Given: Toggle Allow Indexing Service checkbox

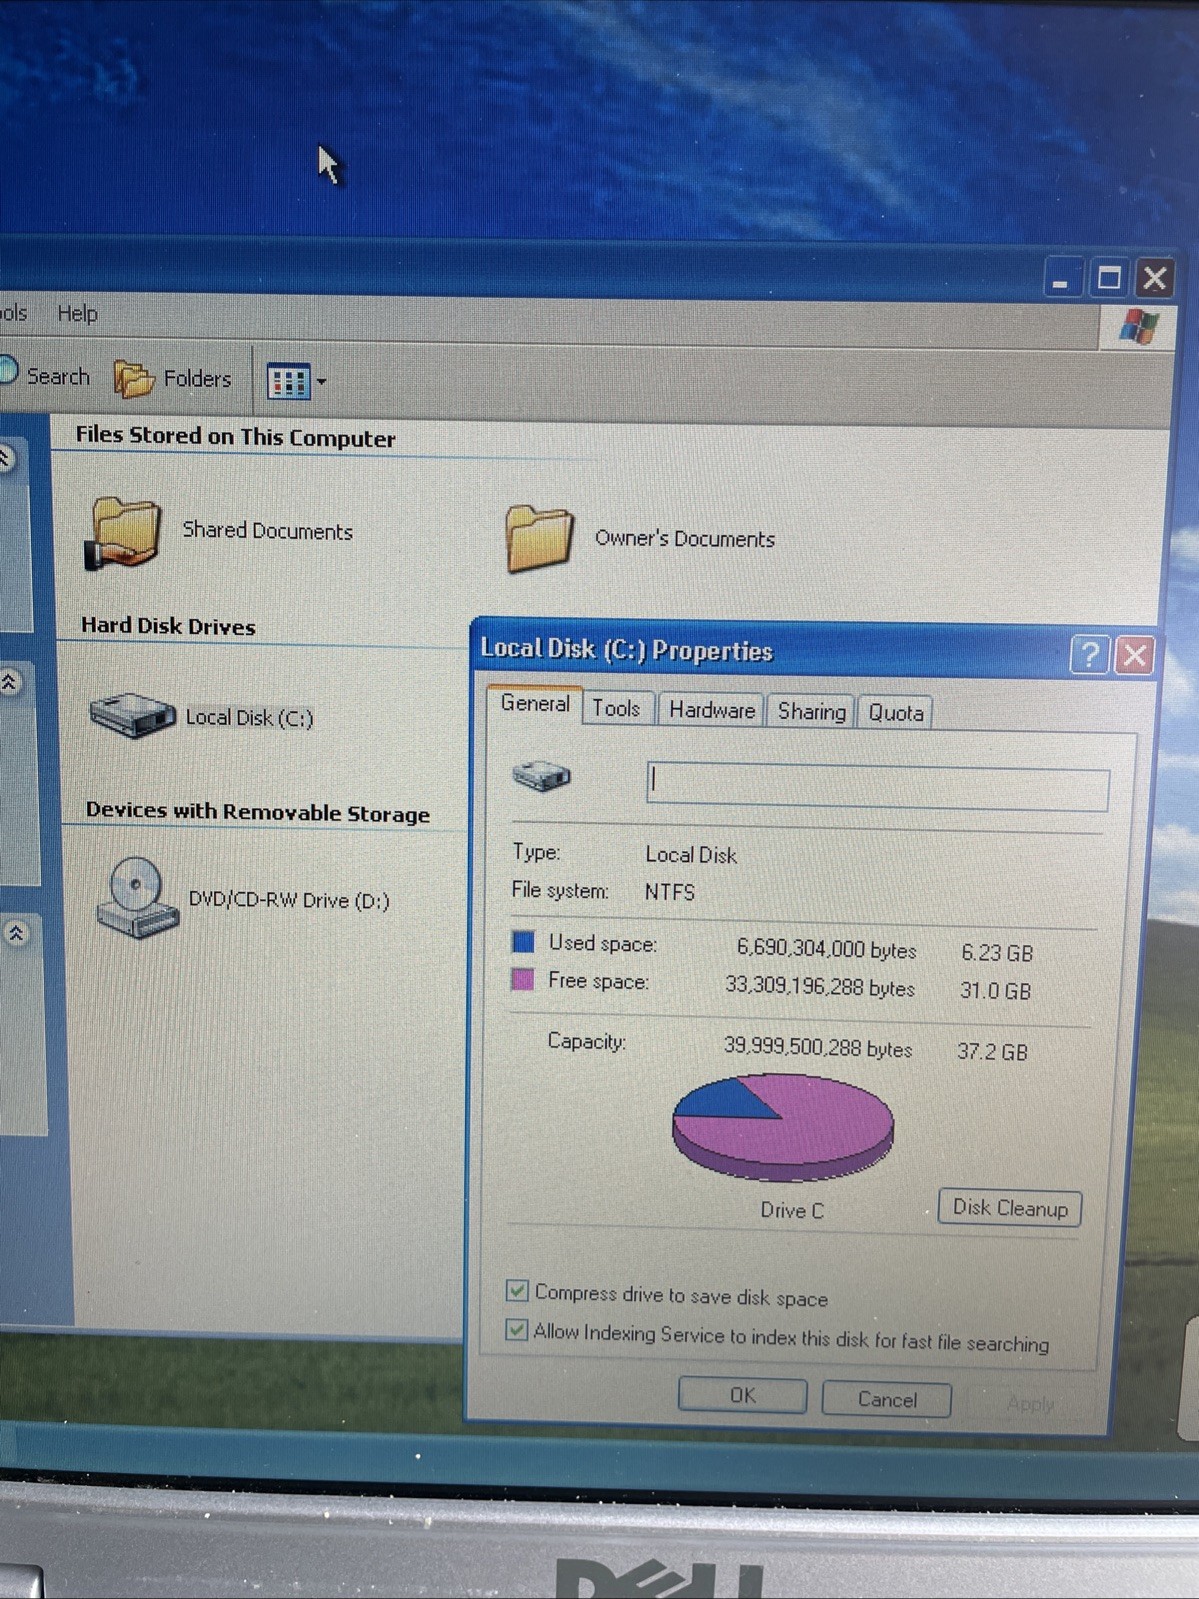Looking at the screenshot, I should point(517,1330).
